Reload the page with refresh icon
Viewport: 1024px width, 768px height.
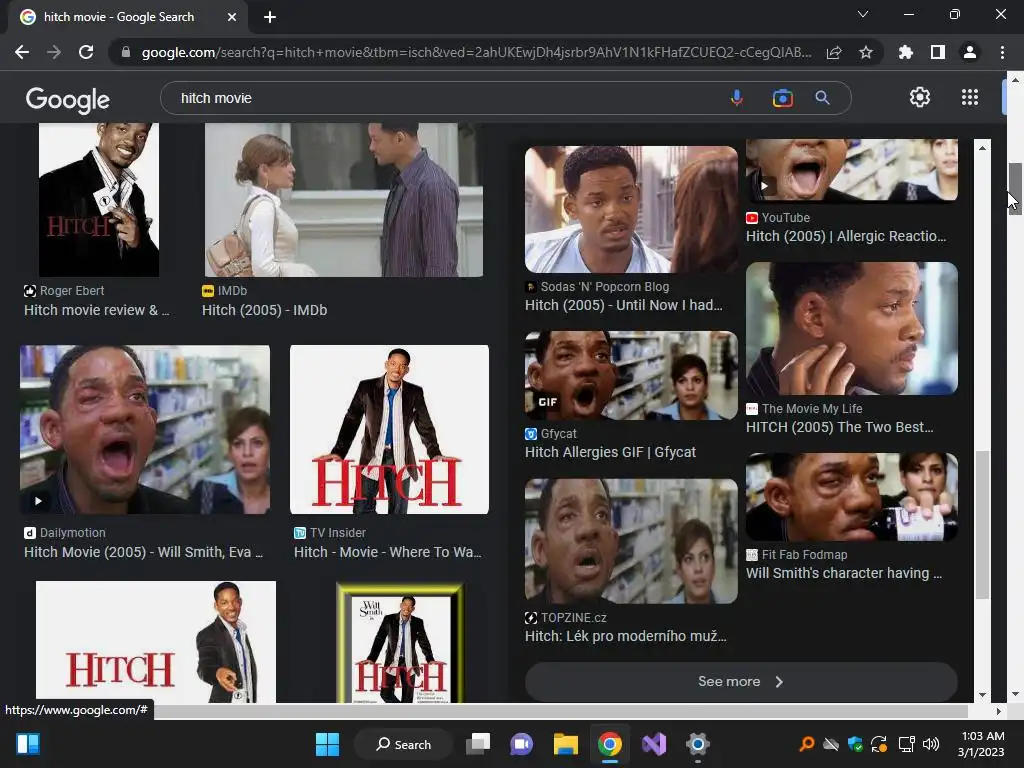pos(86,52)
